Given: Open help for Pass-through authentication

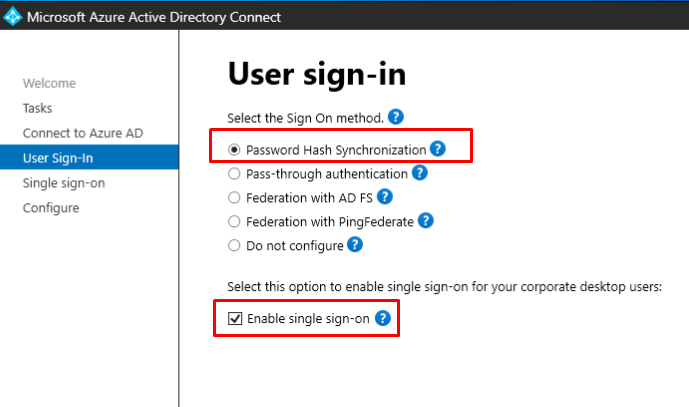Looking at the screenshot, I should point(419,173).
